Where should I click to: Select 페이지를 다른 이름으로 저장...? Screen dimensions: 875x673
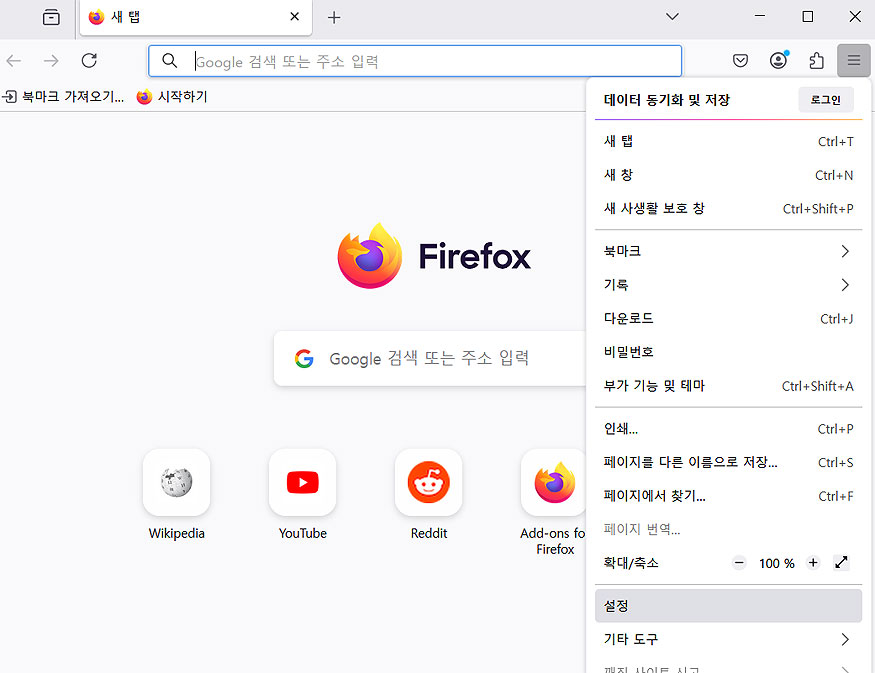click(728, 462)
